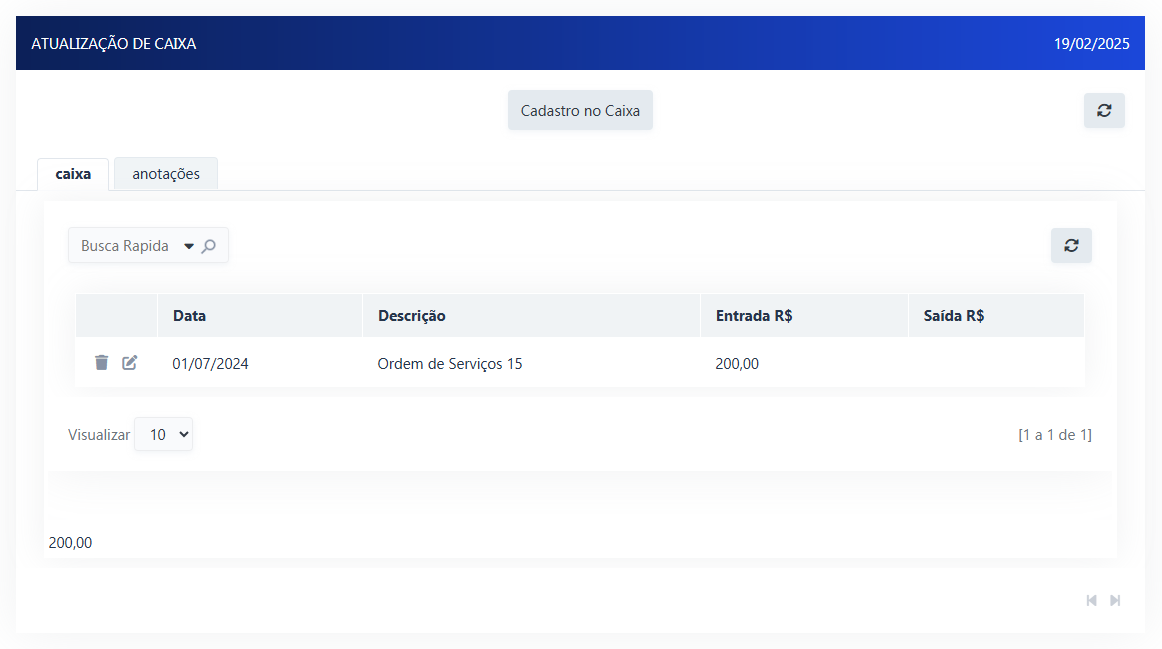This screenshot has height=649, width=1162.
Task: Open the Busca Rapida dropdown arrow
Action: point(189,246)
